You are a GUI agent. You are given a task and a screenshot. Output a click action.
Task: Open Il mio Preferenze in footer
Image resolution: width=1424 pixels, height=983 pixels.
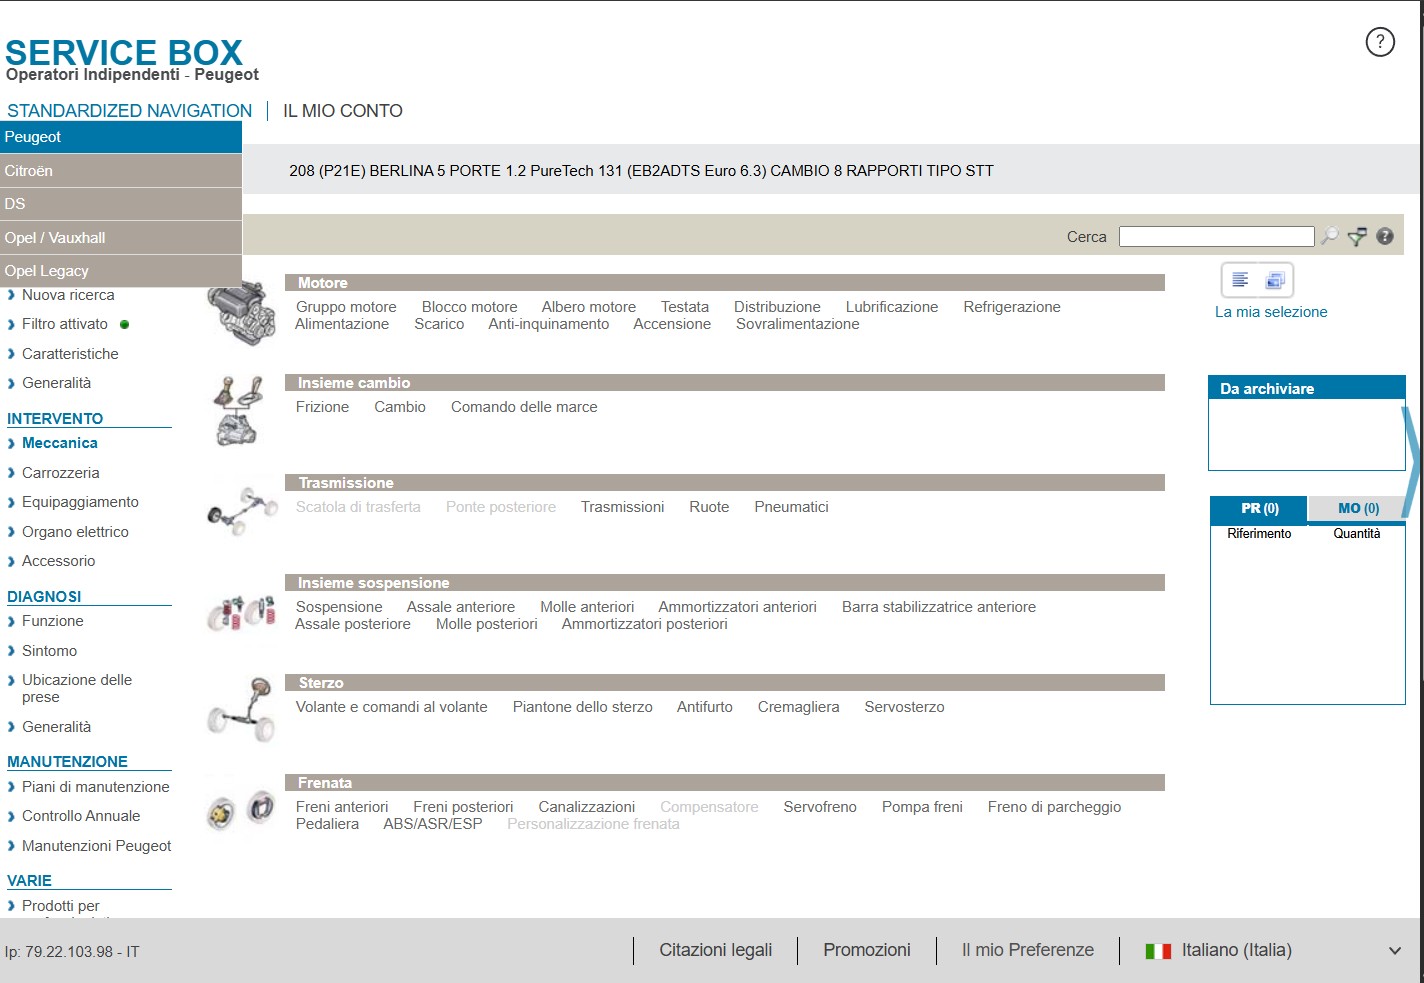1028,950
